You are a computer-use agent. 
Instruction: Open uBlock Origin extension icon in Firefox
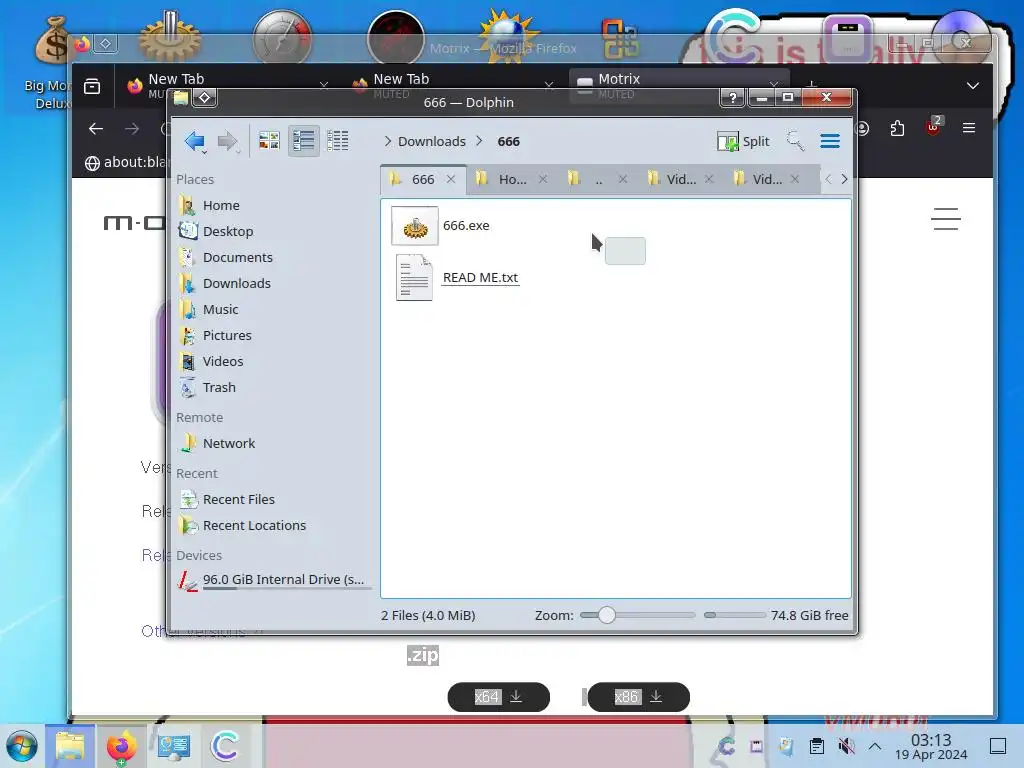coord(933,127)
